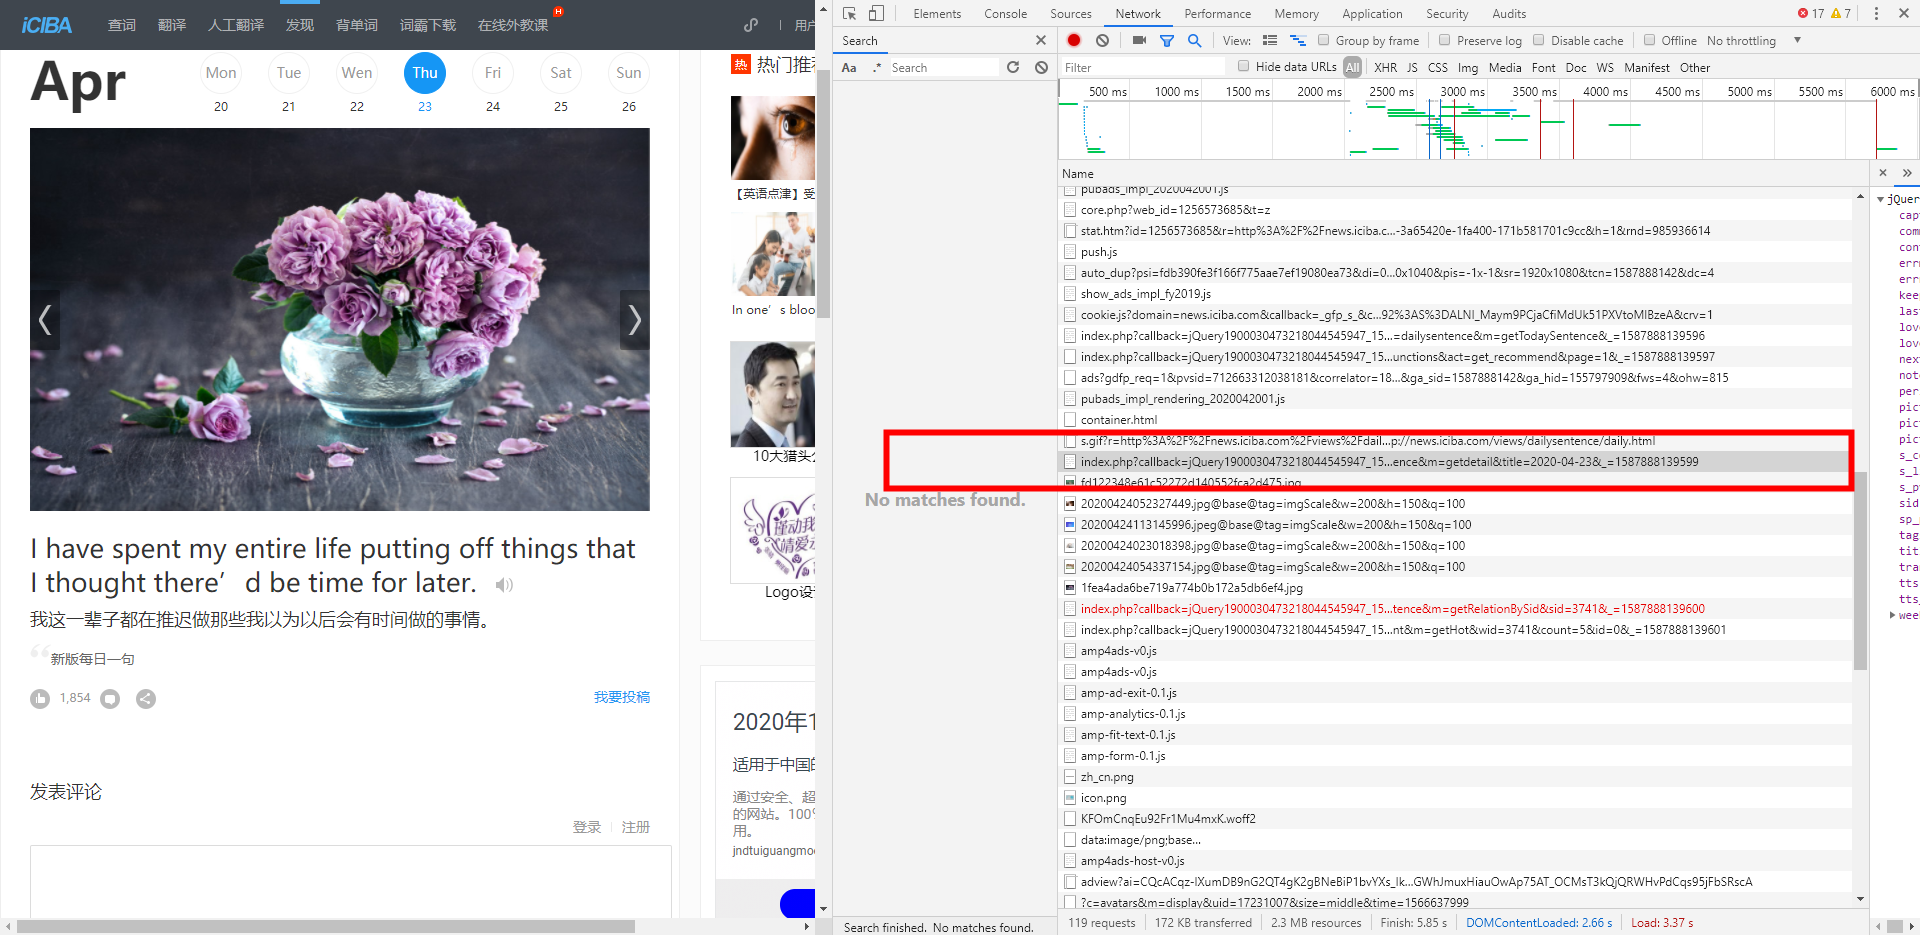
Task: Open the Sources tab
Action: pyautogui.click(x=1071, y=14)
